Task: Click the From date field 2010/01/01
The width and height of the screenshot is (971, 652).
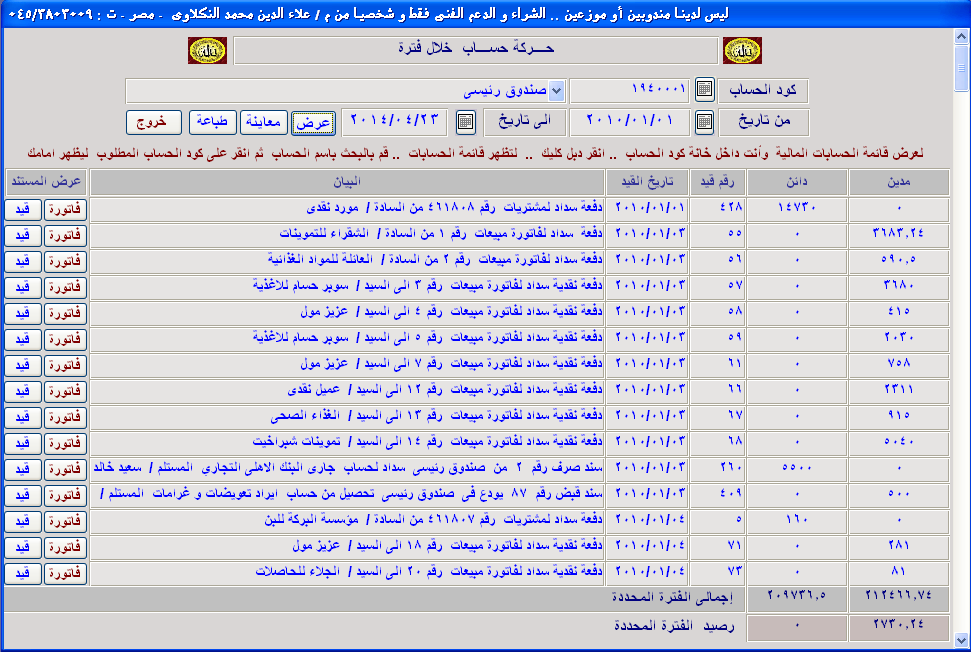Action: tap(629, 122)
